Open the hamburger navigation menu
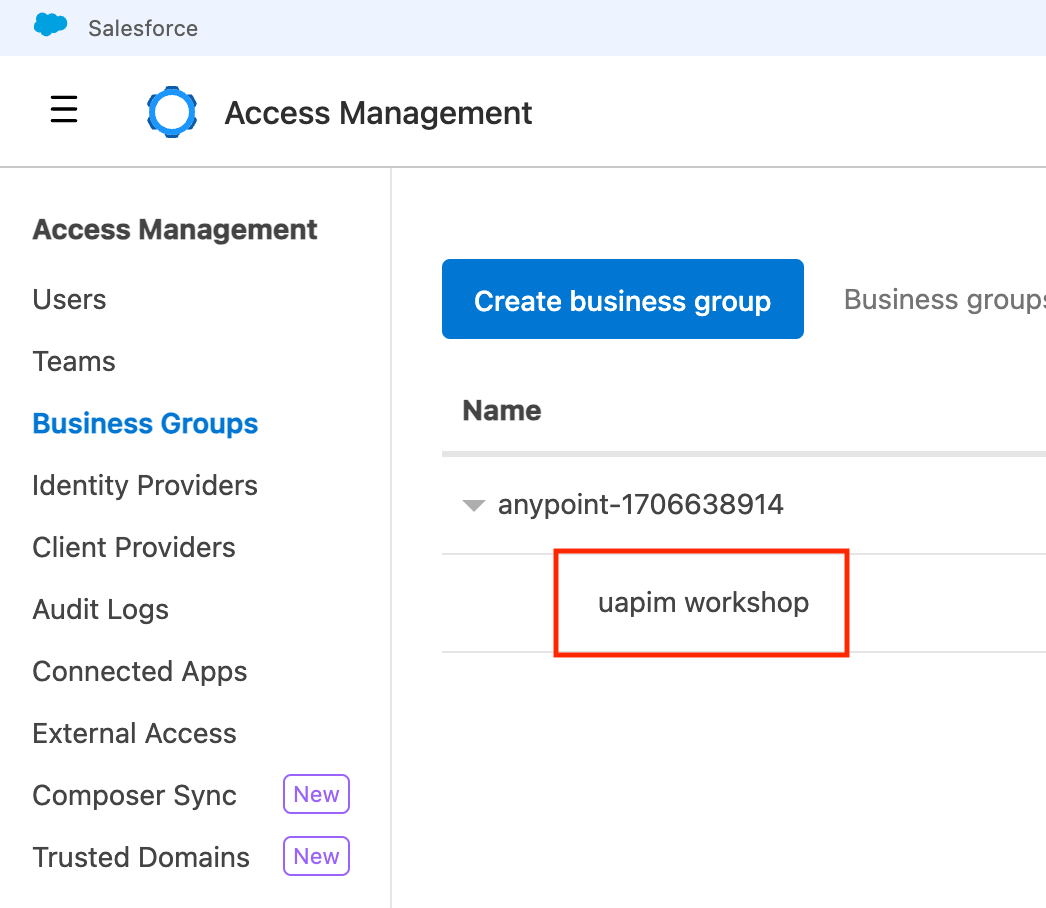This screenshot has width=1046, height=908. tap(64, 109)
